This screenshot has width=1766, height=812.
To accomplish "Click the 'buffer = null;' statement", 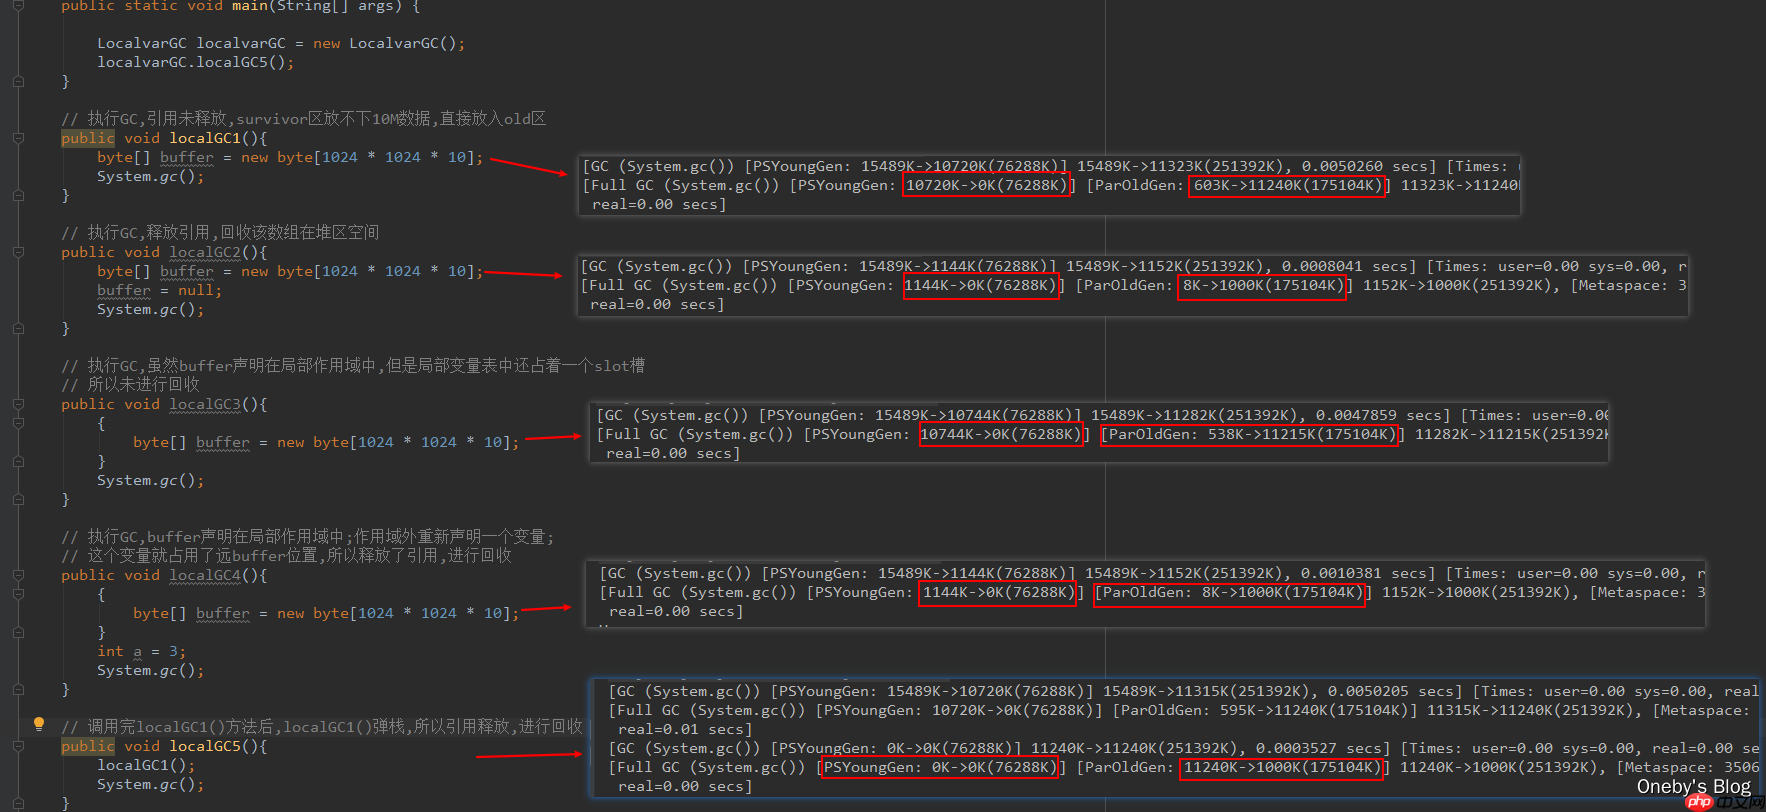I will tap(160, 290).
